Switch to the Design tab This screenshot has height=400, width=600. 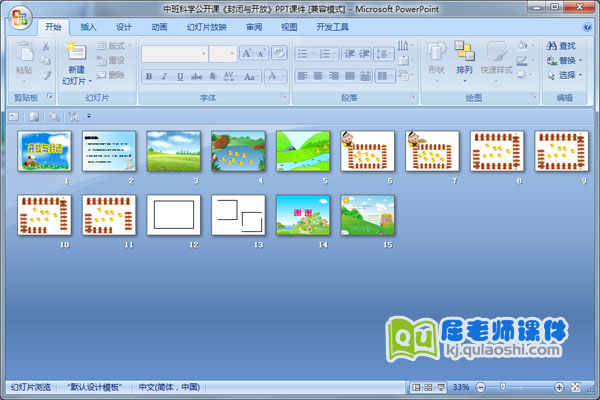(x=124, y=27)
